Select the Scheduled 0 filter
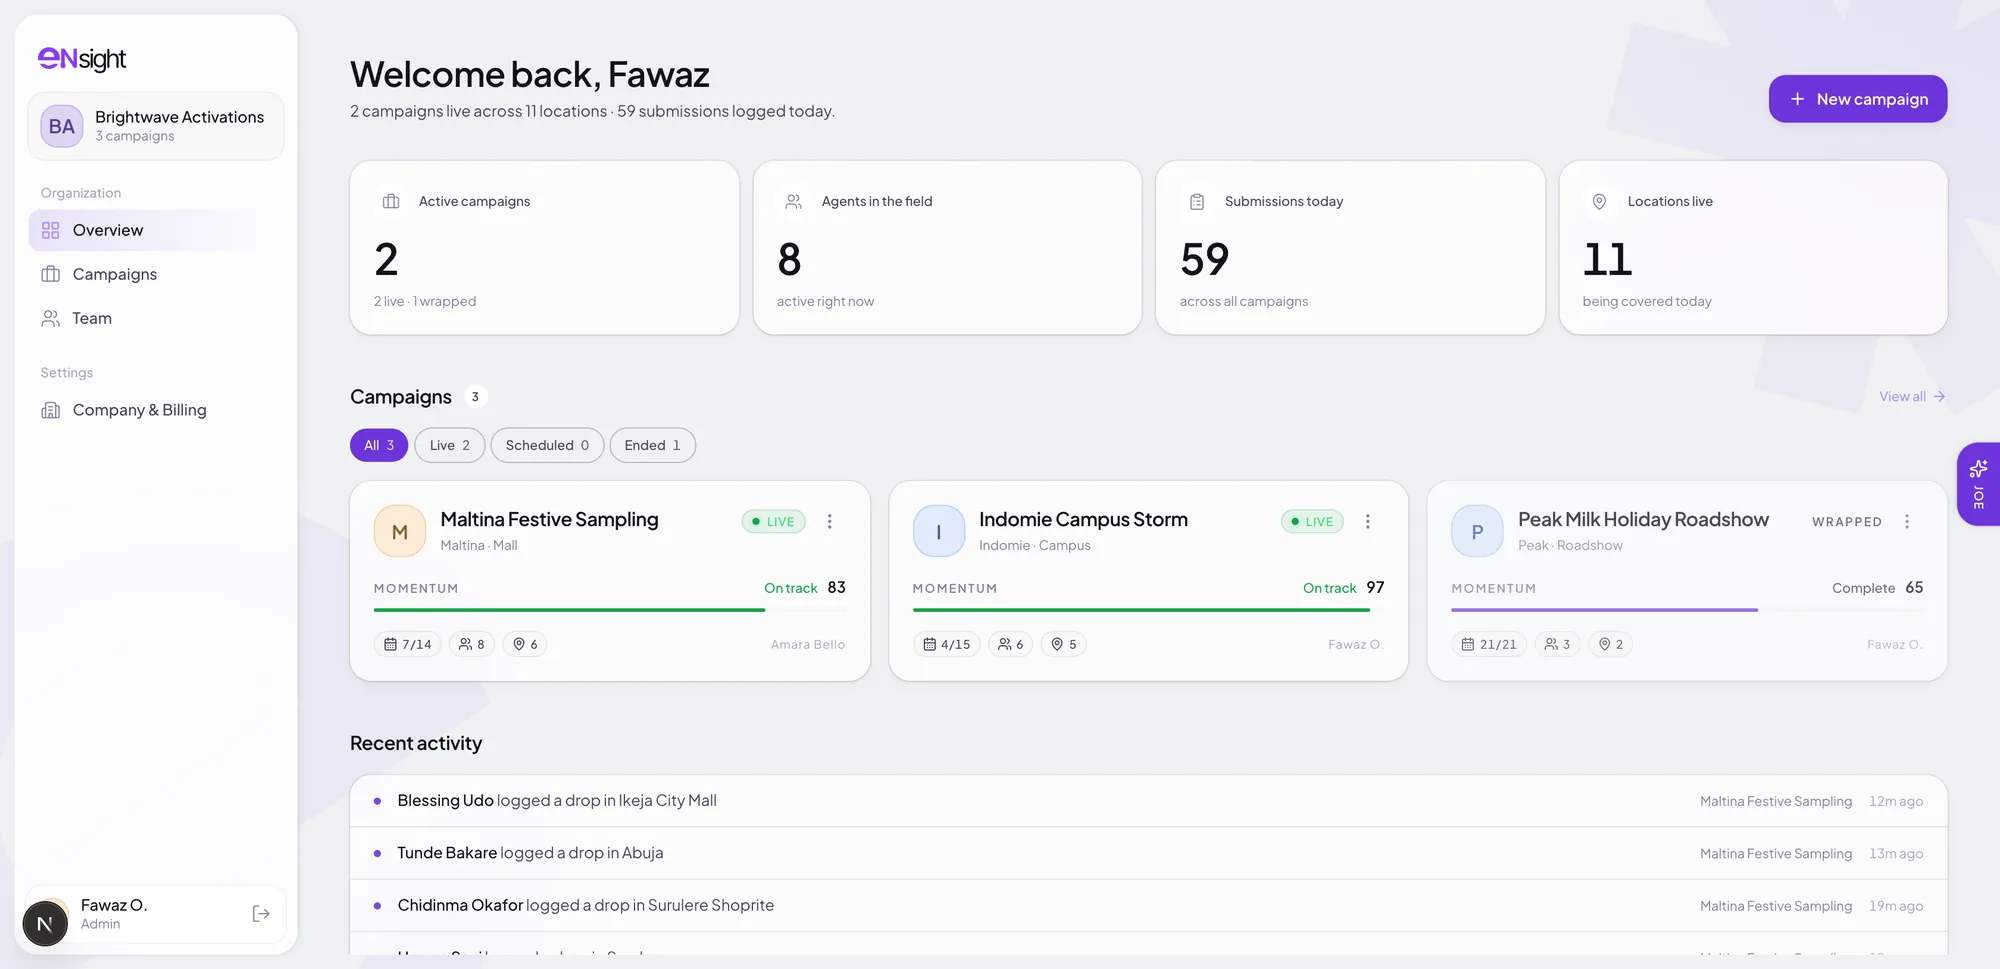This screenshot has width=2000, height=969. [x=547, y=445]
